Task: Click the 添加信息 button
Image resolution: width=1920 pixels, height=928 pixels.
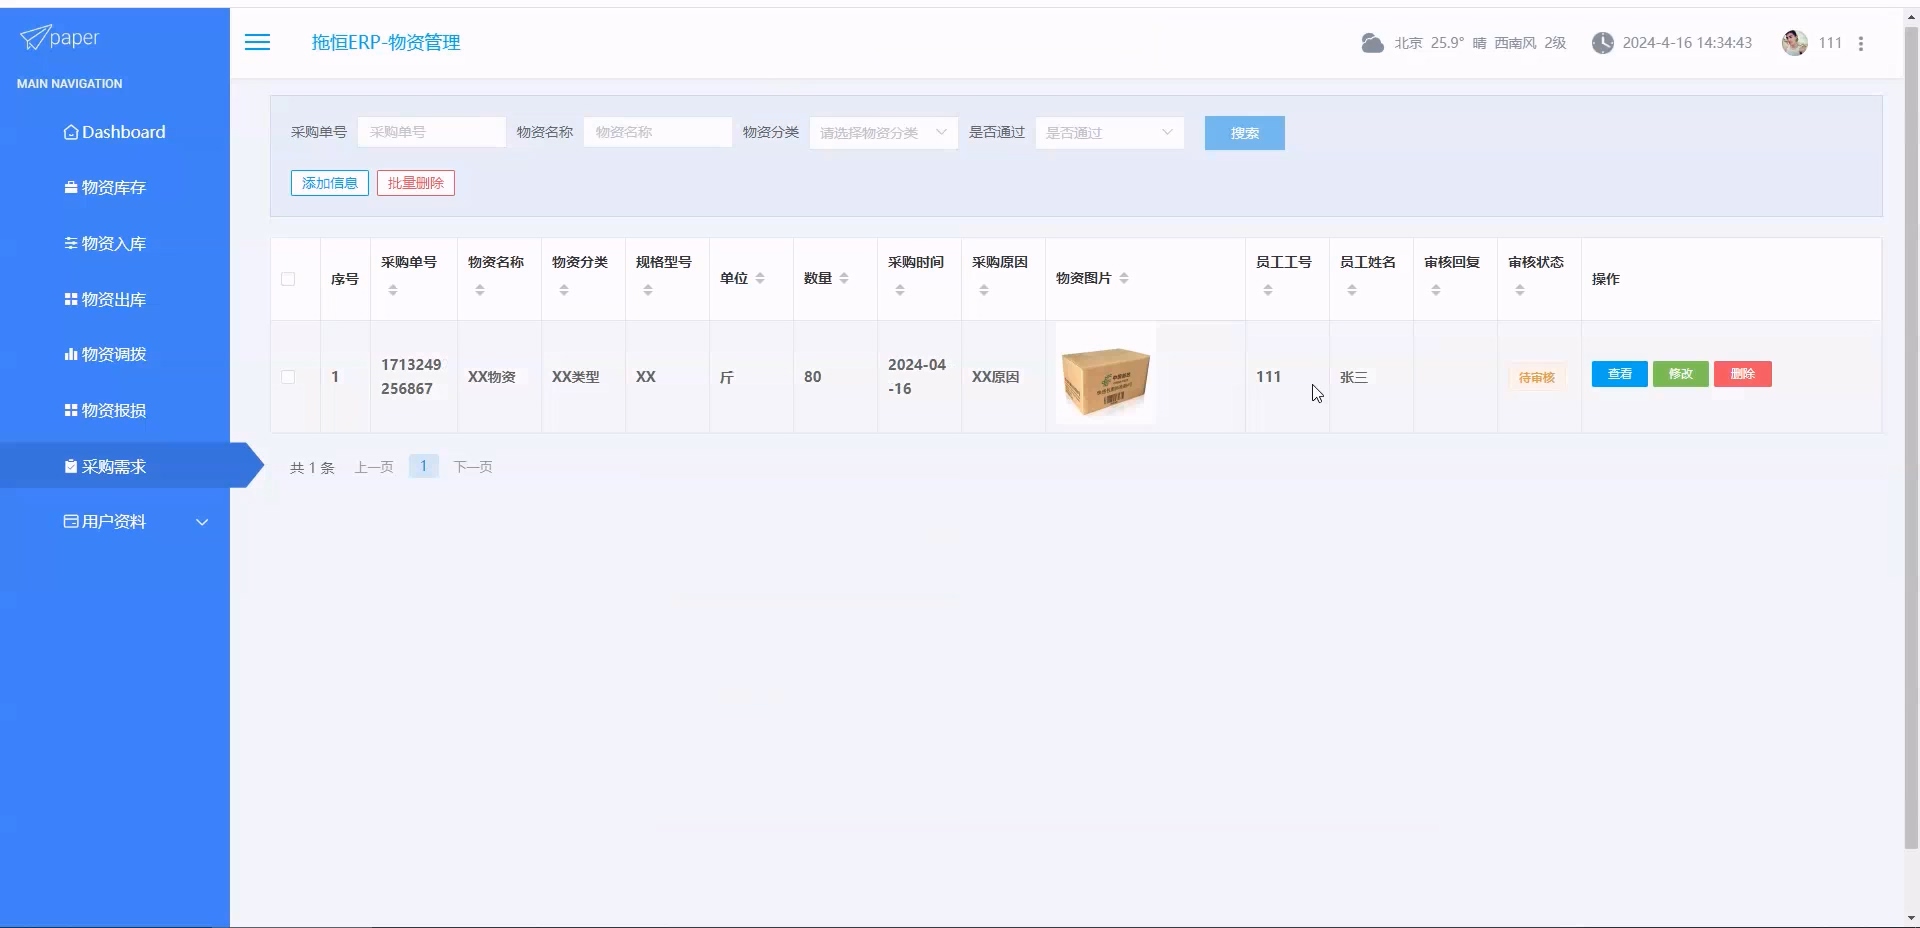Action: (329, 183)
